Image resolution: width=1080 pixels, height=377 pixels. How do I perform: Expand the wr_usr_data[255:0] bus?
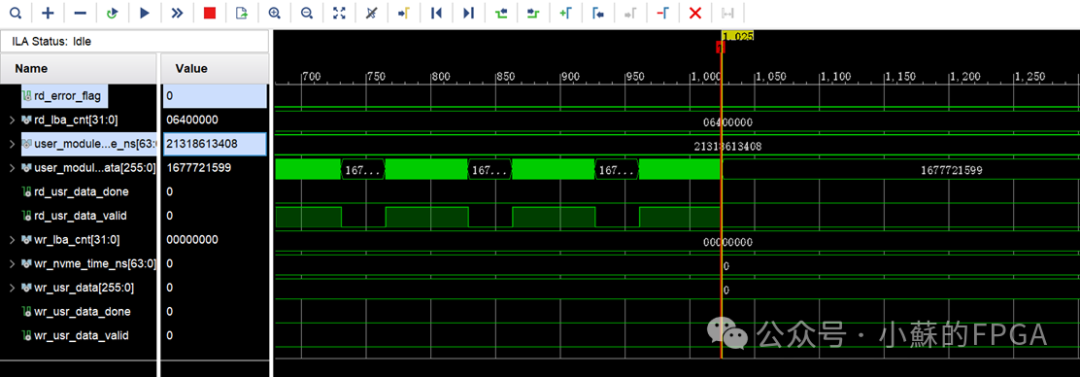pos(12,287)
